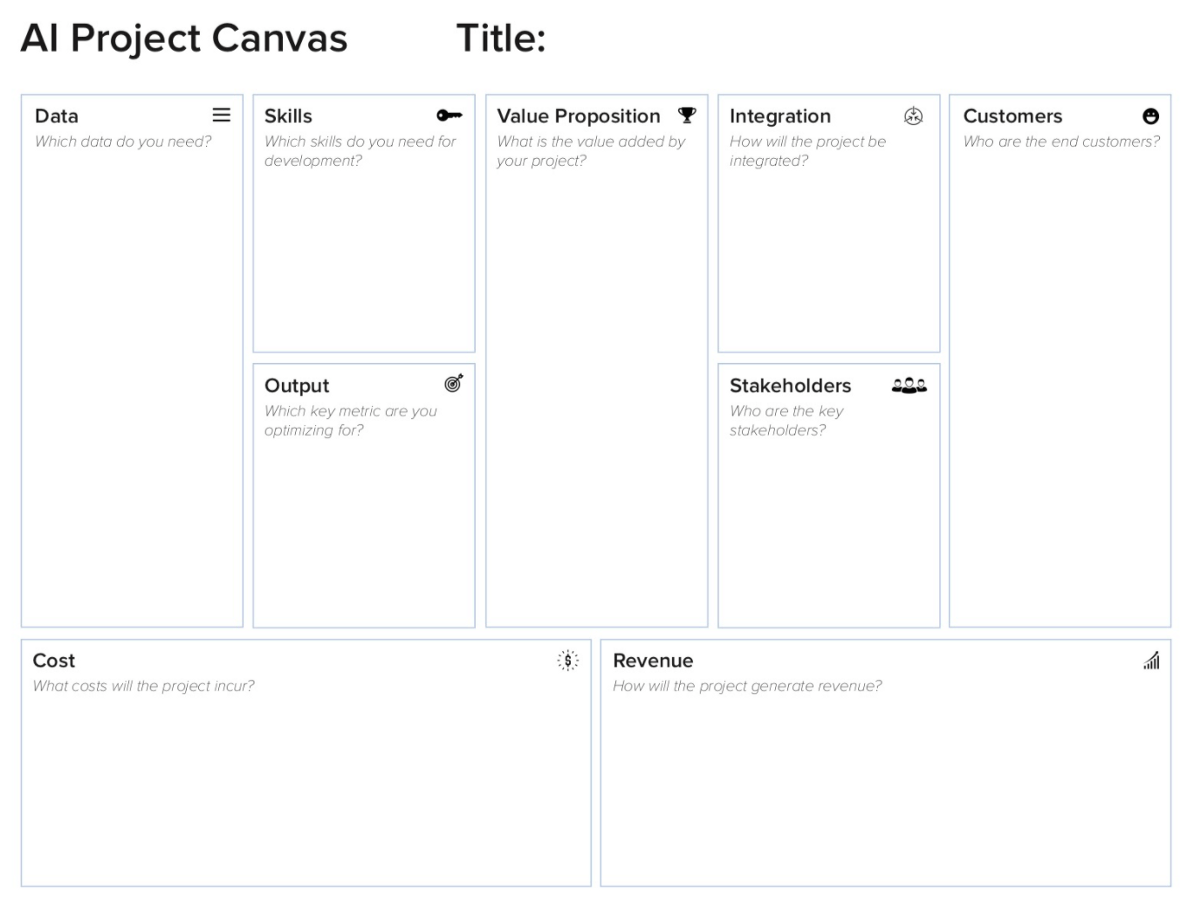Click the Title: field at the top
This screenshot has width=1200, height=911.
tap(501, 39)
